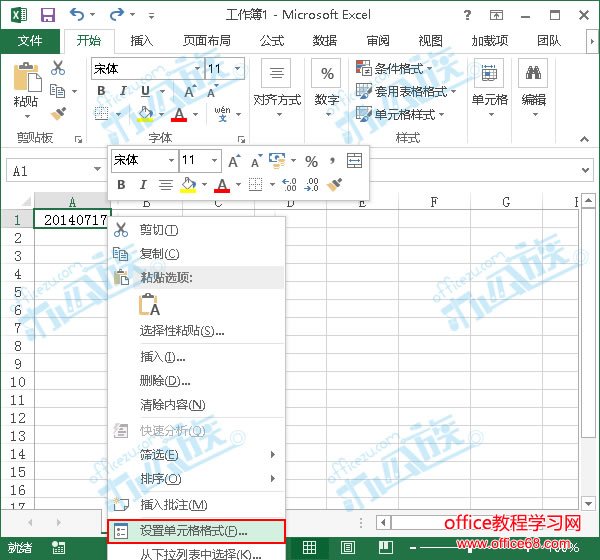Decrease font size in ribbon
The height and width of the screenshot is (560, 600).
pyautogui.click(x=212, y=91)
